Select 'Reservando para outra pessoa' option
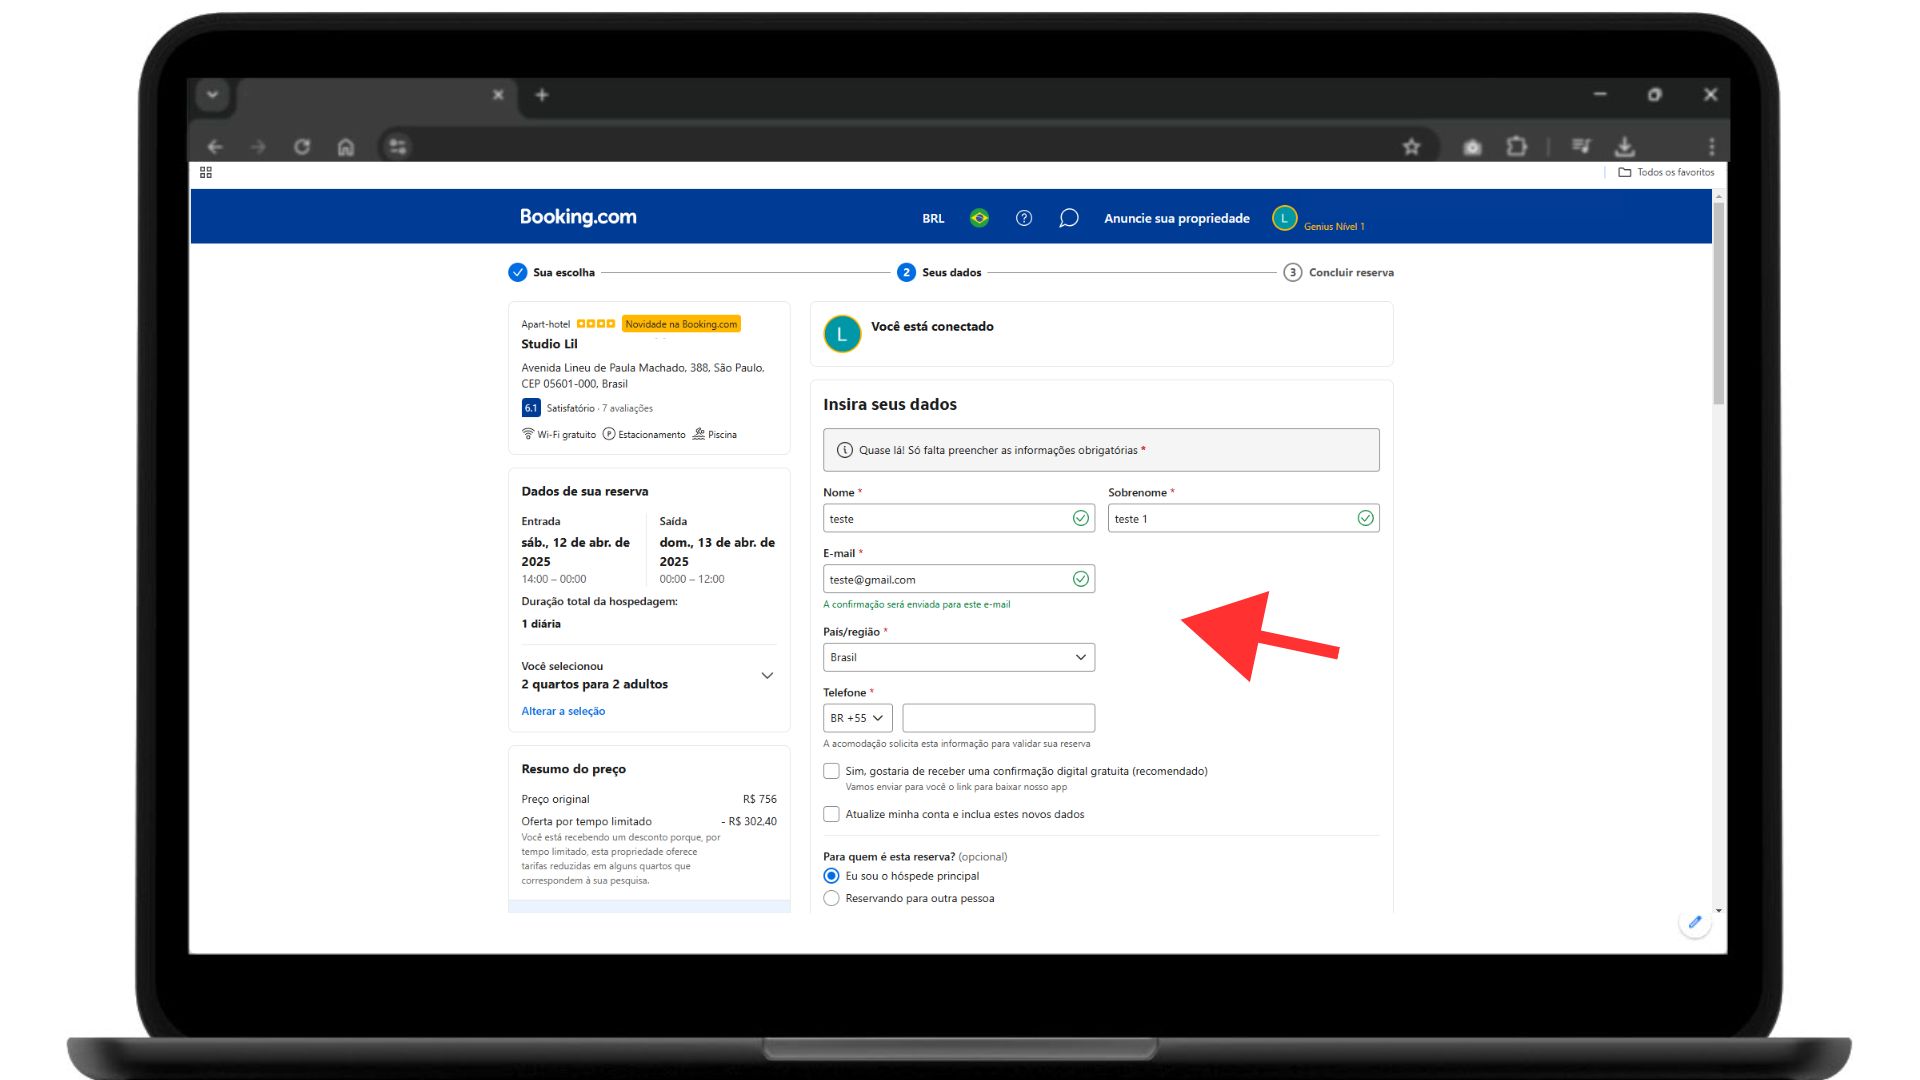 (x=831, y=898)
